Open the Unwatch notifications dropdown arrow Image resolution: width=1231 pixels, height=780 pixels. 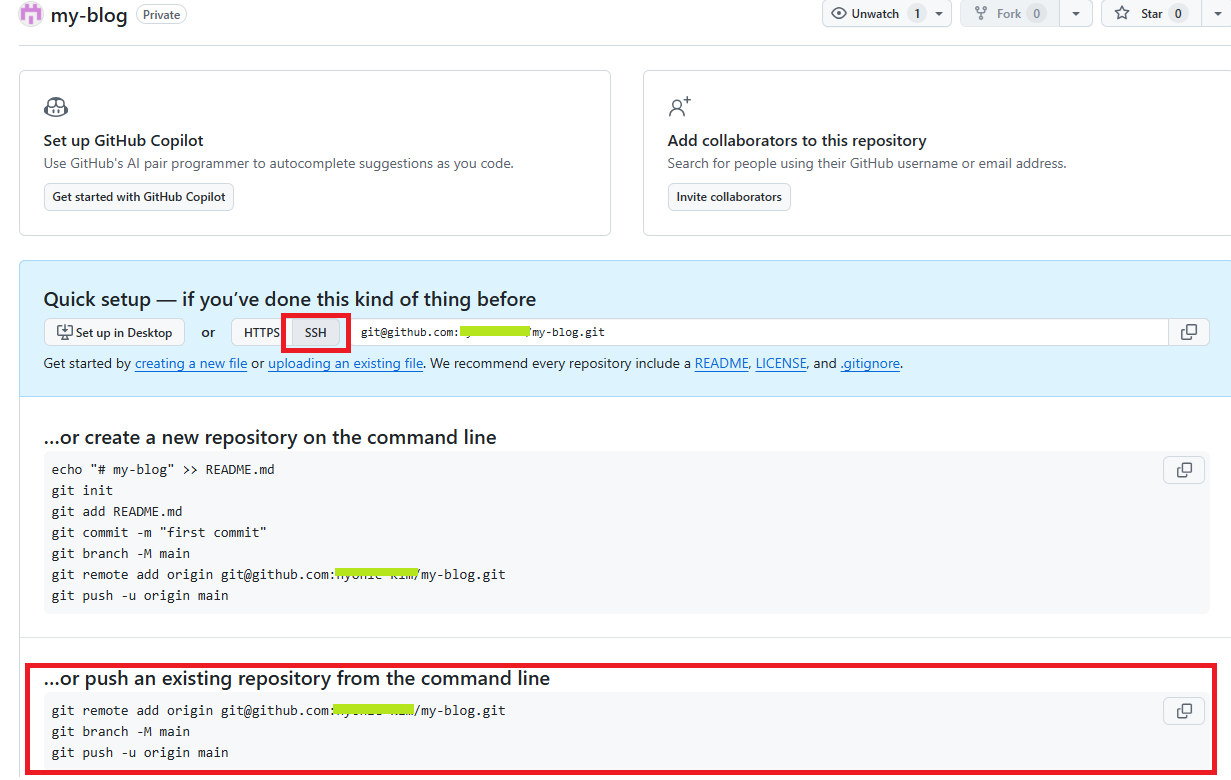pyautogui.click(x=939, y=14)
